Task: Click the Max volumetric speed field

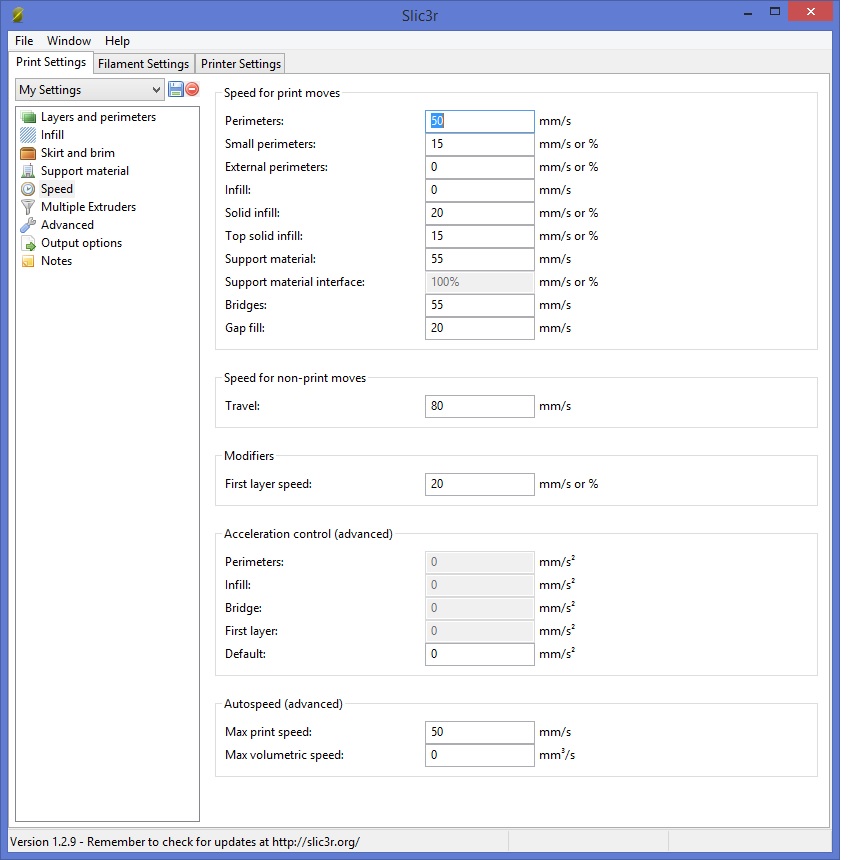Action: coord(479,755)
